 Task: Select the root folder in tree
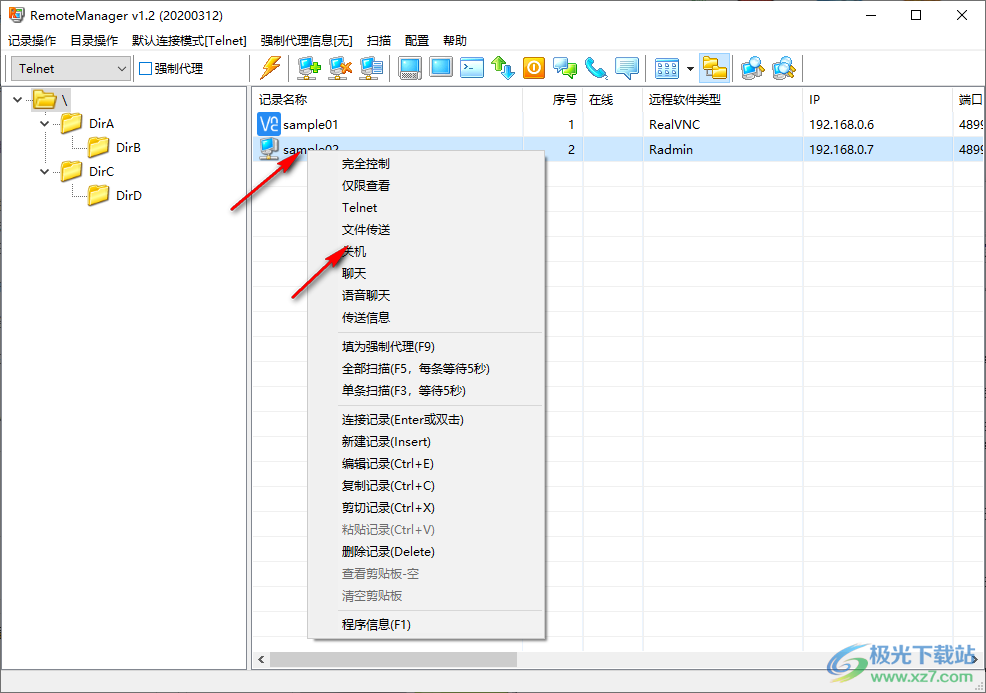[50, 99]
